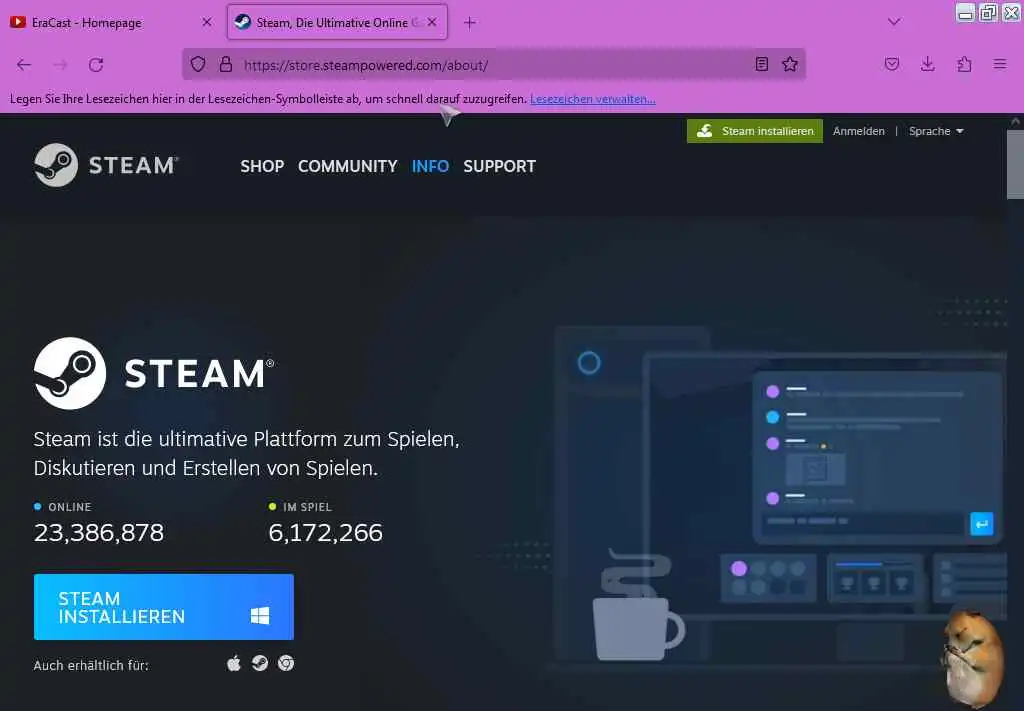Expand the list all tabs chevron
1024x711 pixels.
[x=894, y=22]
